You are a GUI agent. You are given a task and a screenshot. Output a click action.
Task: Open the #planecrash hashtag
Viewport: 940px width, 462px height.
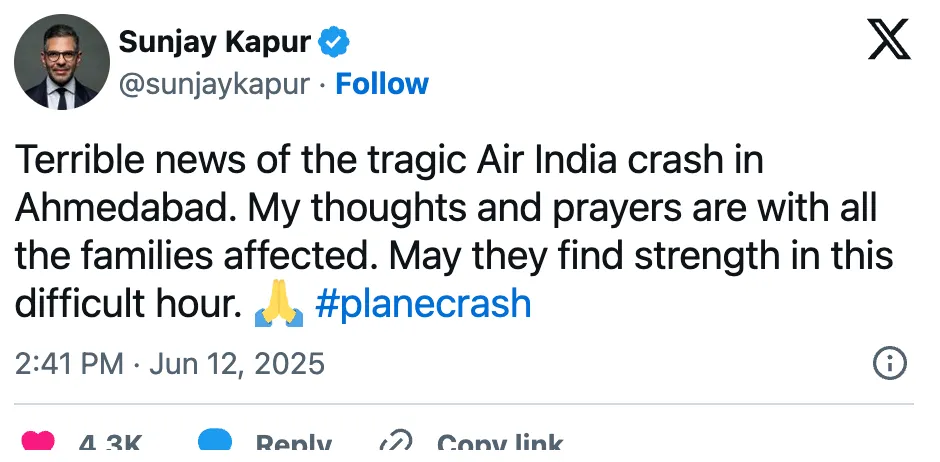tap(423, 304)
